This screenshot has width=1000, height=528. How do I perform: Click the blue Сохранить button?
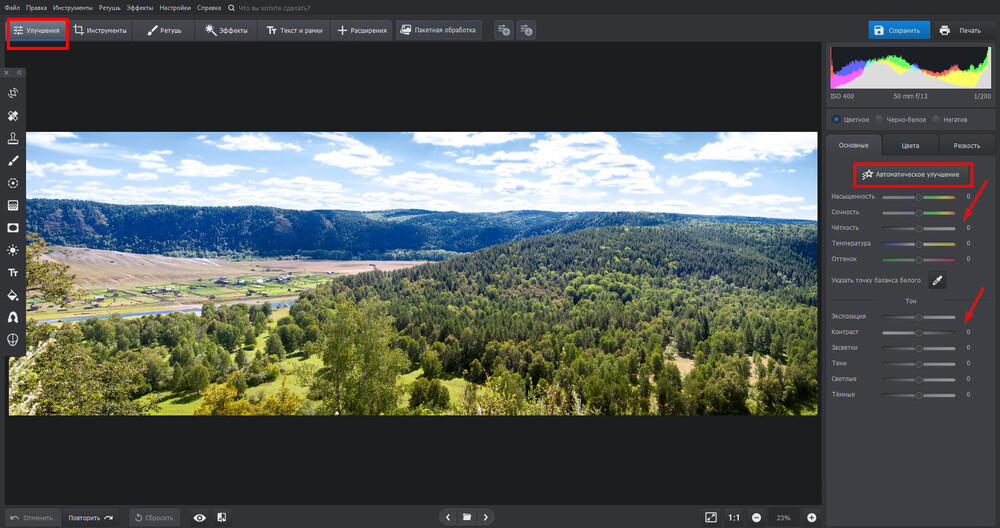898,30
